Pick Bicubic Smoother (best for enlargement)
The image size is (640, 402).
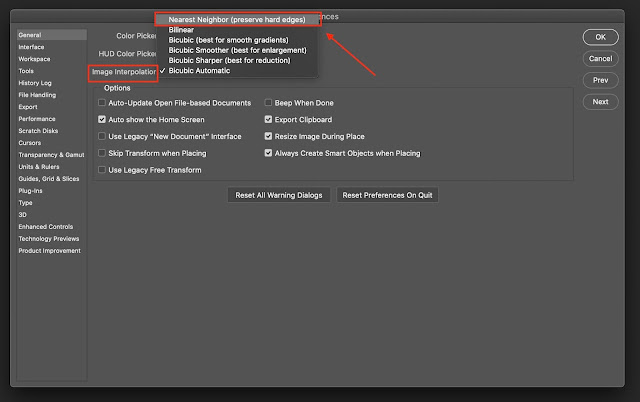(240, 50)
